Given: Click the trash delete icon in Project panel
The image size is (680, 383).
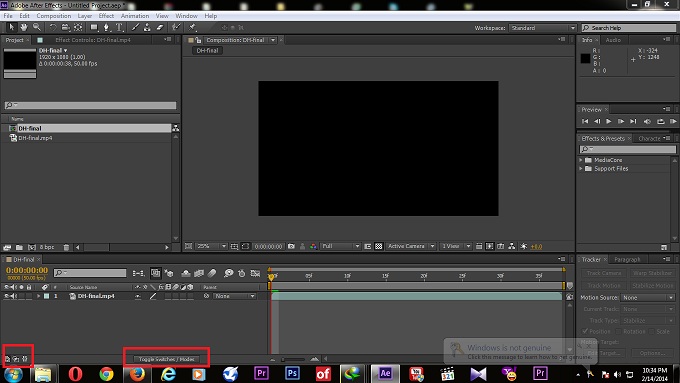Looking at the screenshot, I should [x=66, y=247].
